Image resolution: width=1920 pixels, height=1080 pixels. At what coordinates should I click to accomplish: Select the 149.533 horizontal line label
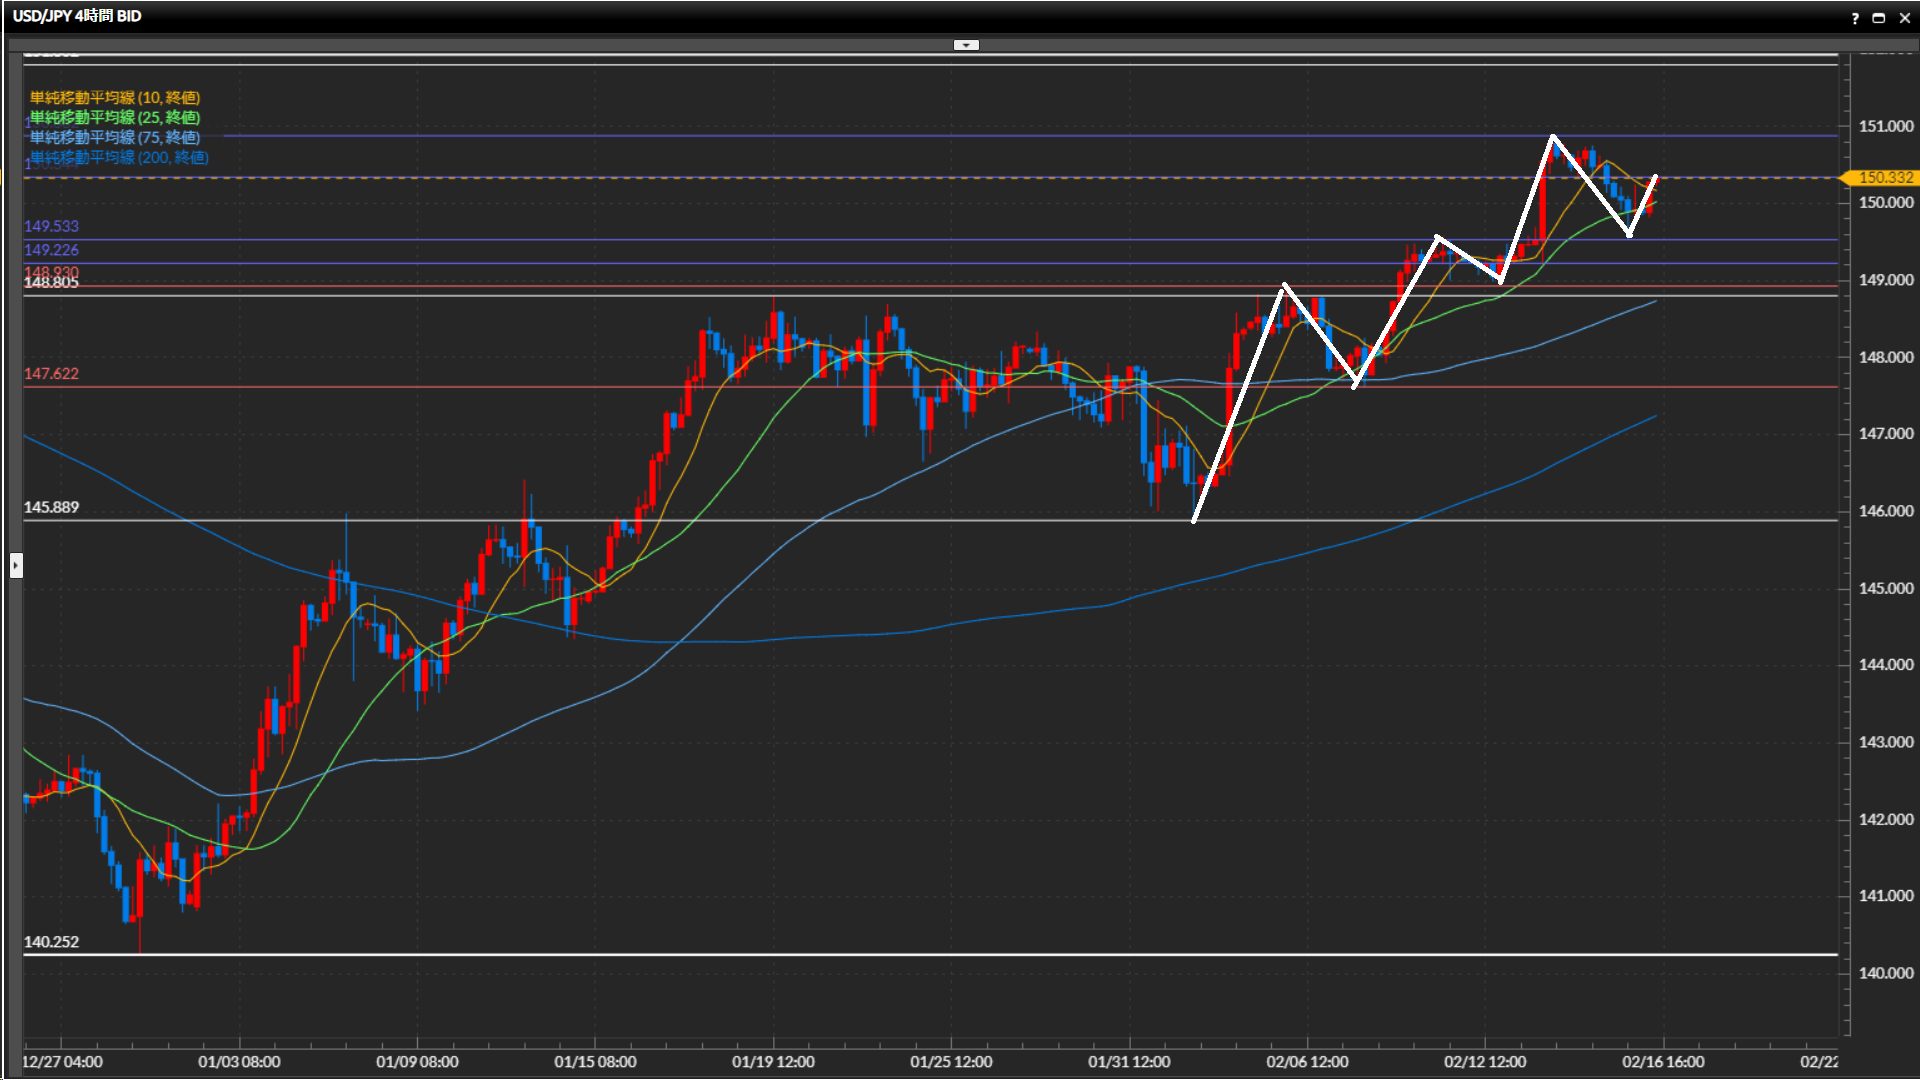point(51,226)
